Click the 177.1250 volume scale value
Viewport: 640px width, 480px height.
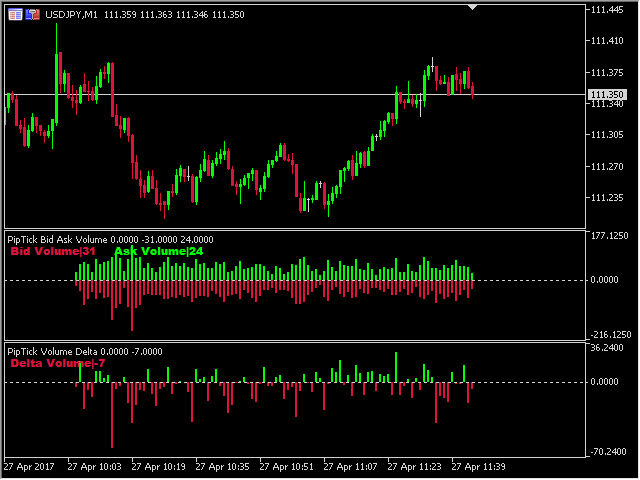609,236
